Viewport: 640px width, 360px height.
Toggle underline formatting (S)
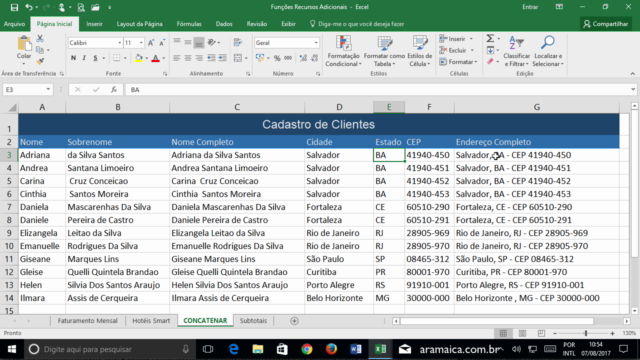pyautogui.click(x=95, y=58)
